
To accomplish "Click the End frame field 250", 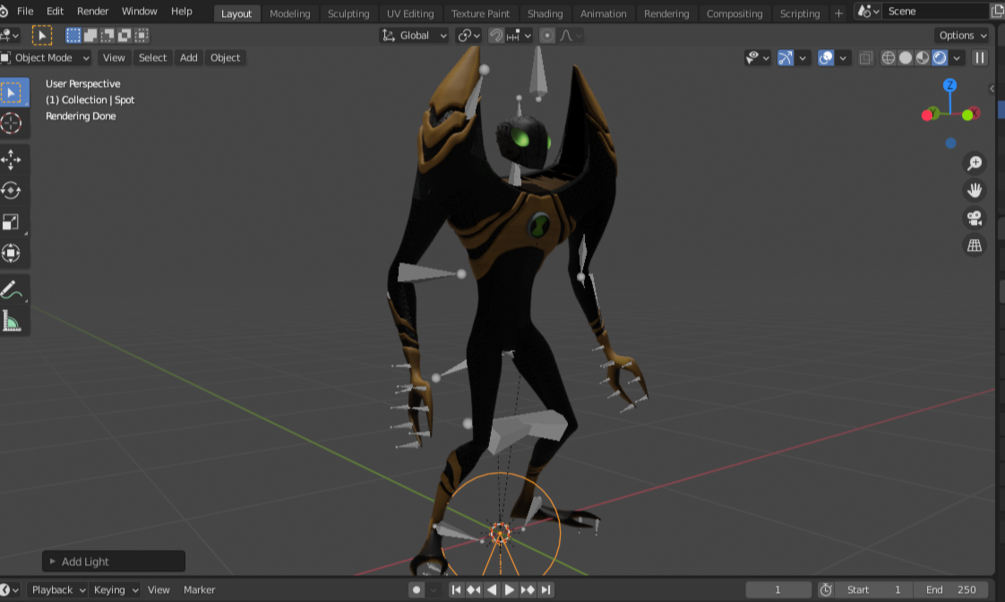I will point(951,590).
